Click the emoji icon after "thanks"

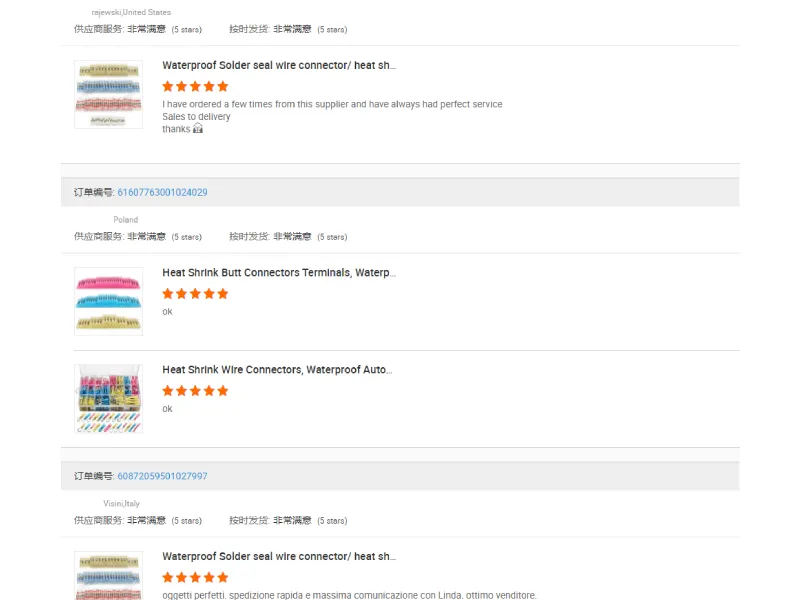click(x=197, y=129)
